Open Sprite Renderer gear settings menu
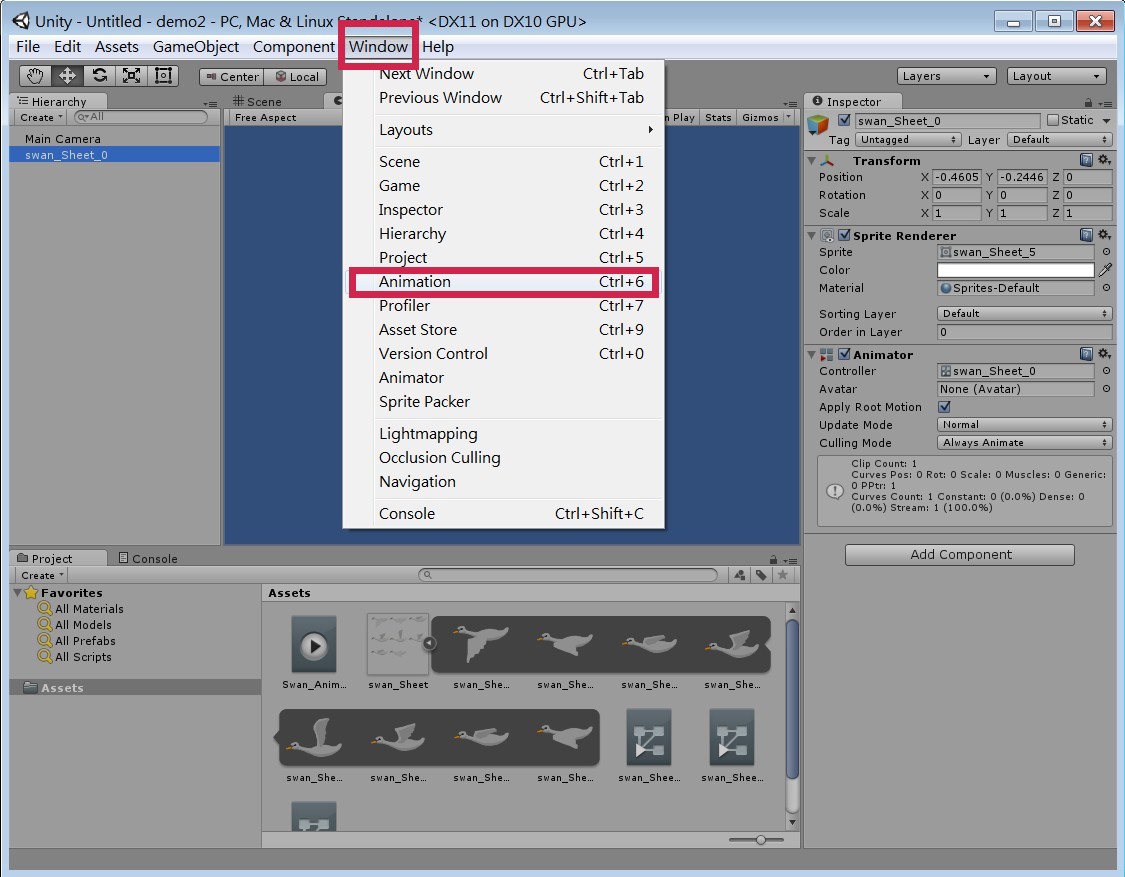This screenshot has width=1125, height=877. [x=1104, y=235]
